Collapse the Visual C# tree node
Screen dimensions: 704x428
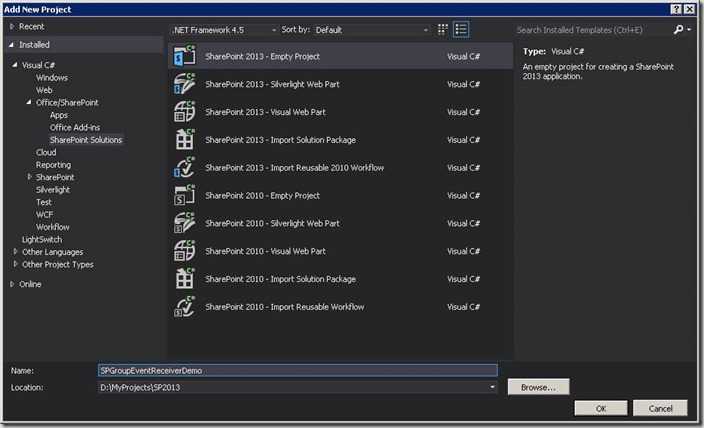click(x=15, y=65)
